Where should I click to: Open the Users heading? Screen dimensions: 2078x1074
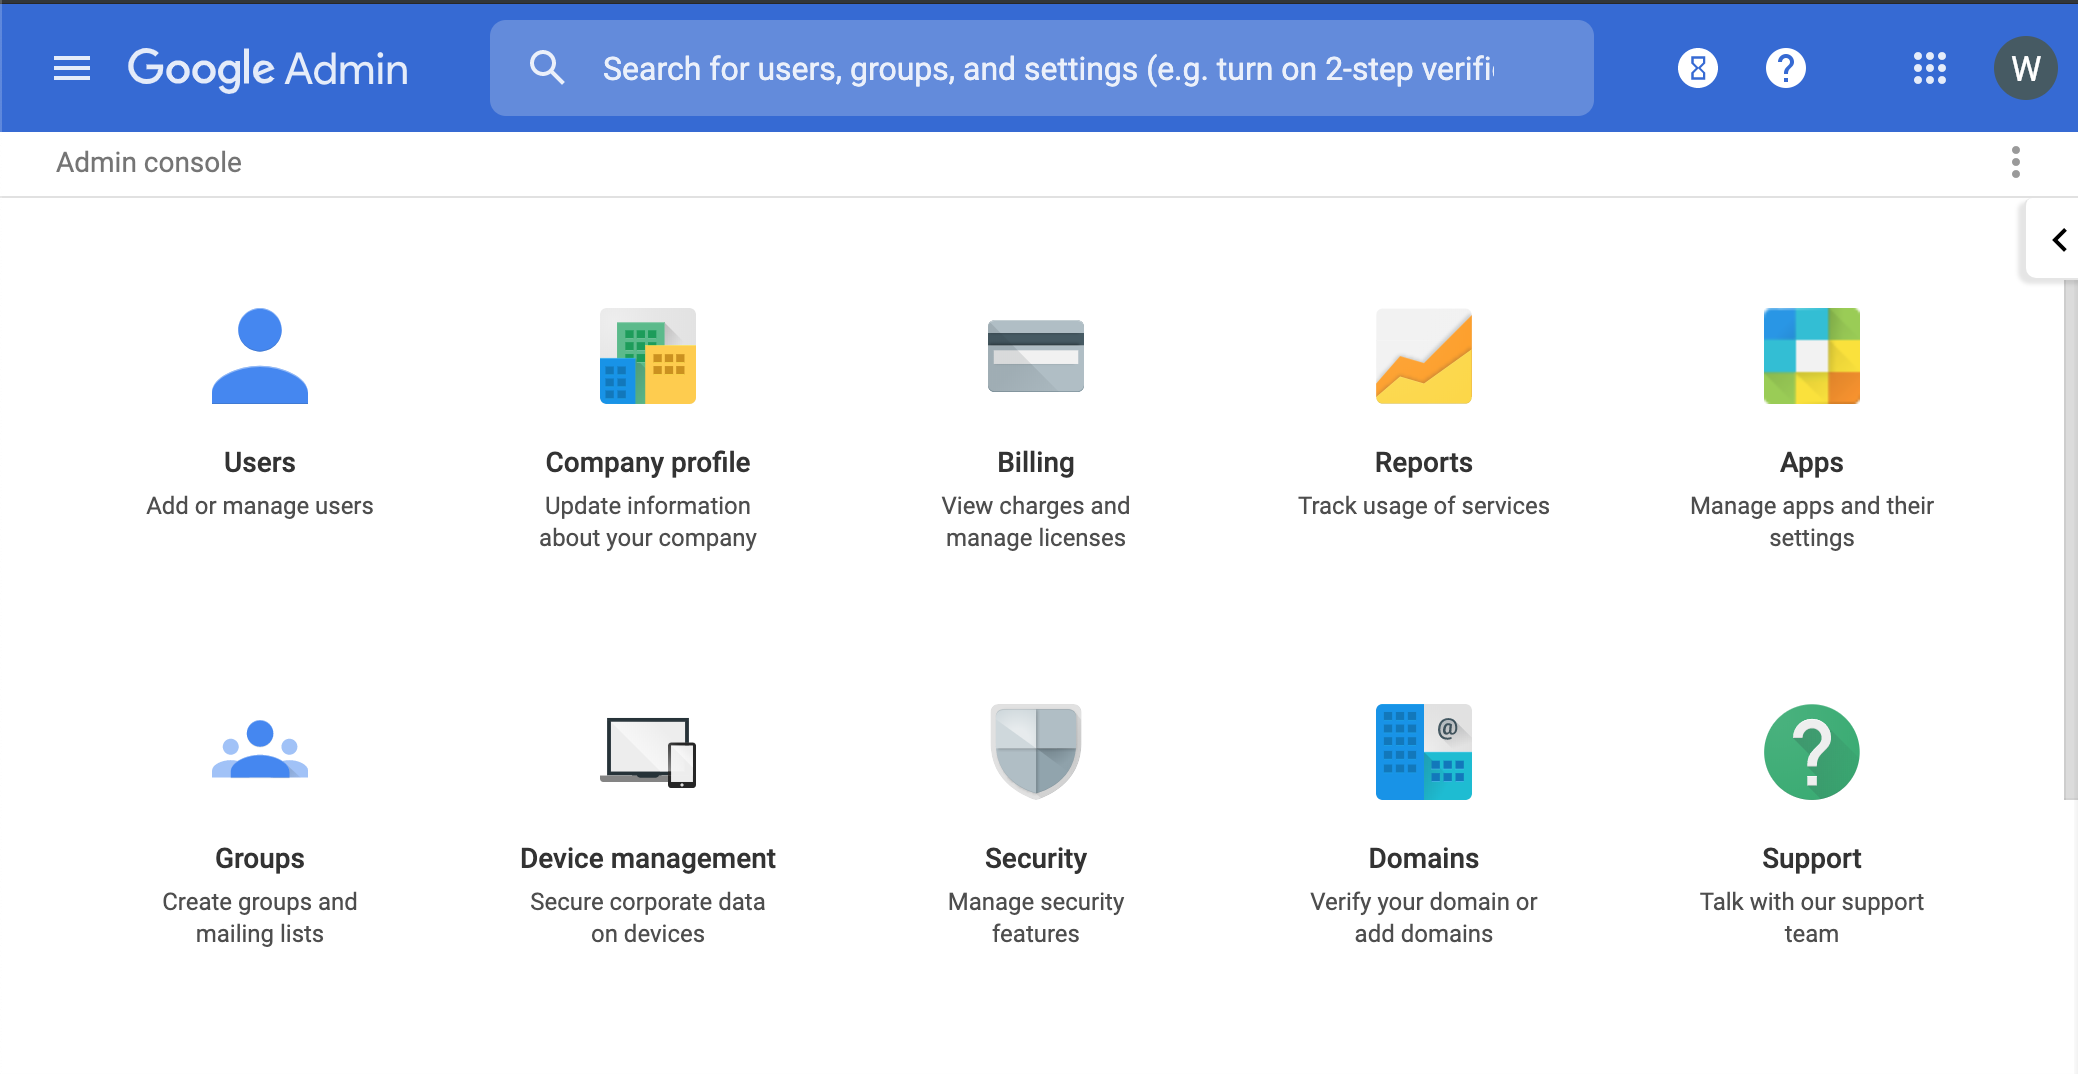260,462
